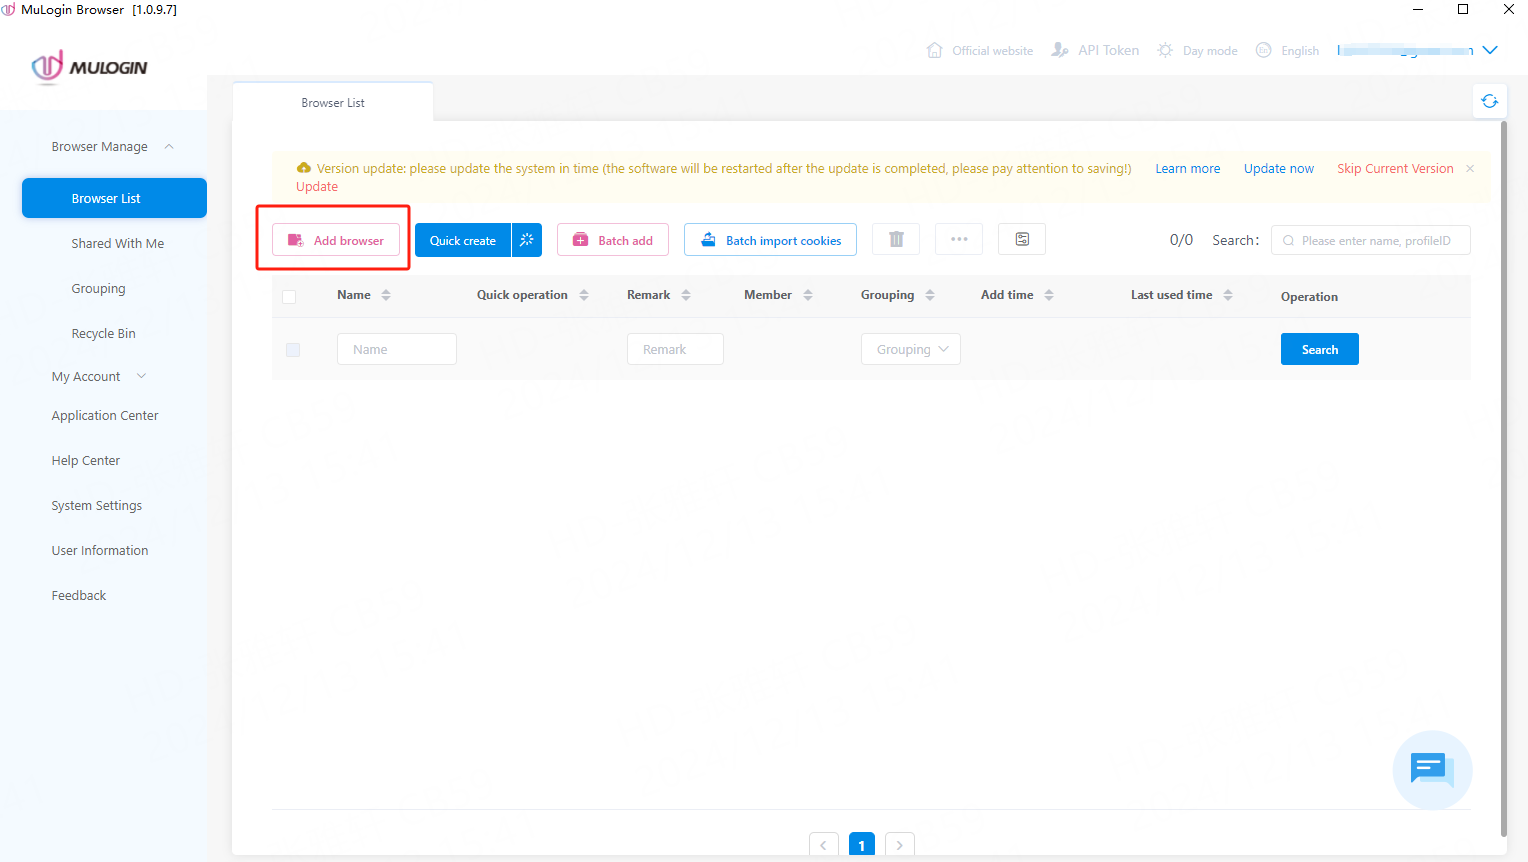Open Recycle Bin in the sidebar

point(103,334)
